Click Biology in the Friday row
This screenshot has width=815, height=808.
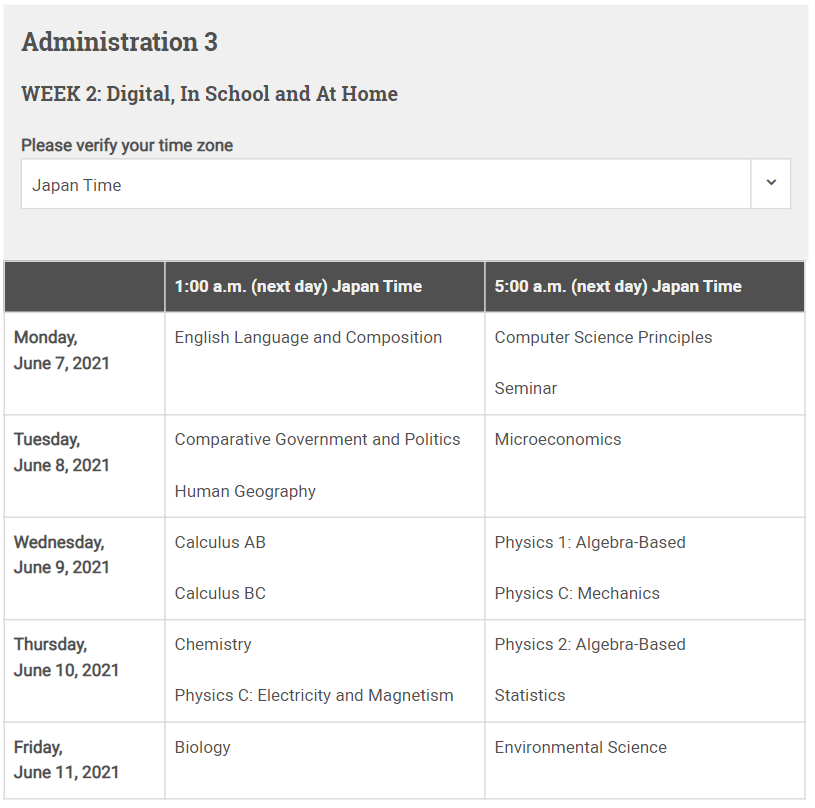tap(202, 747)
